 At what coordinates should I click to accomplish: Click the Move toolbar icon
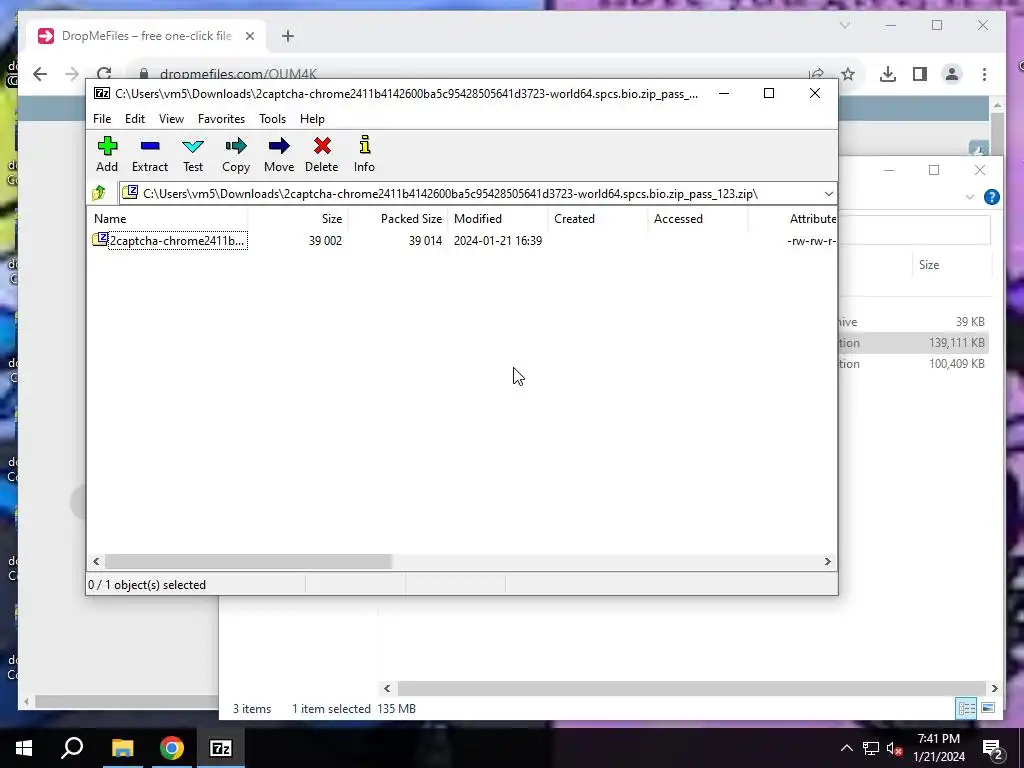(279, 154)
